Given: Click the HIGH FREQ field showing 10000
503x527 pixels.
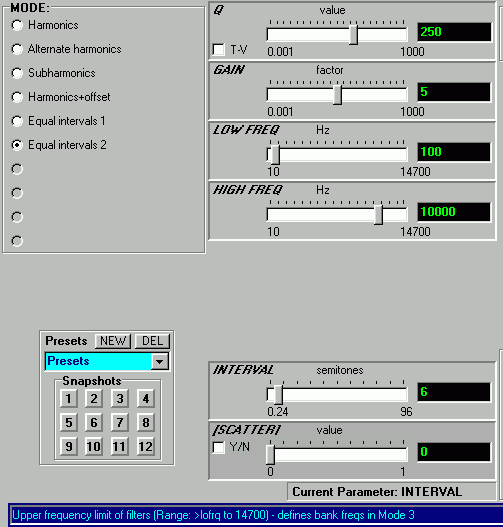Looking at the screenshot, I should (x=454, y=212).
